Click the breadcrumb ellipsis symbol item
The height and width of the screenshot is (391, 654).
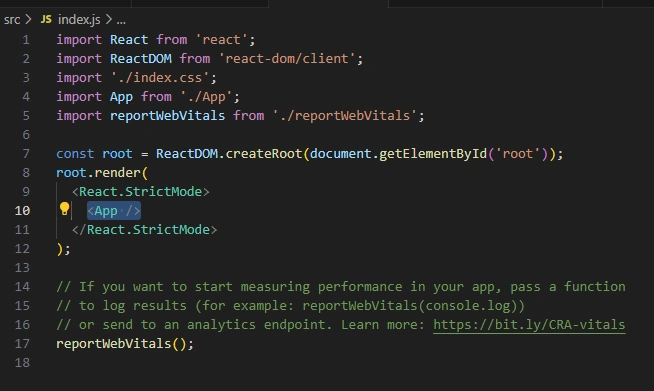tap(121, 21)
